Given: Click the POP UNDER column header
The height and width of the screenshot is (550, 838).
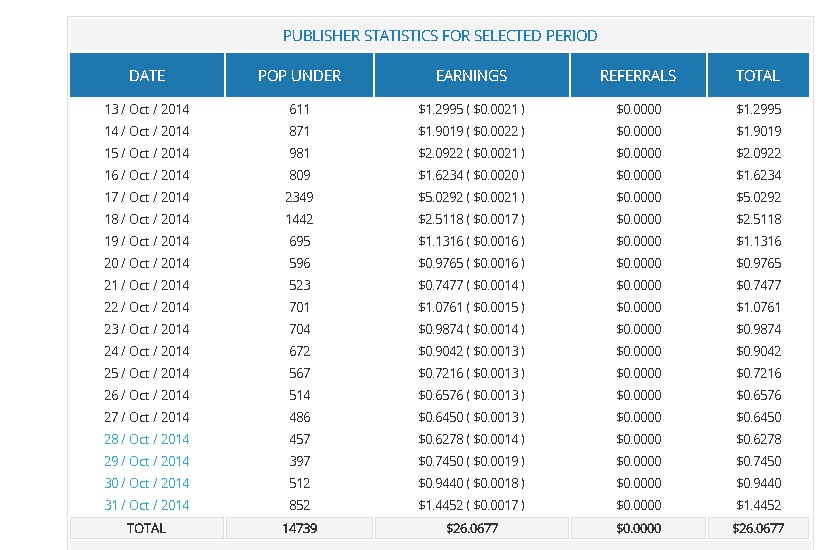Looking at the screenshot, I should pos(299,76).
